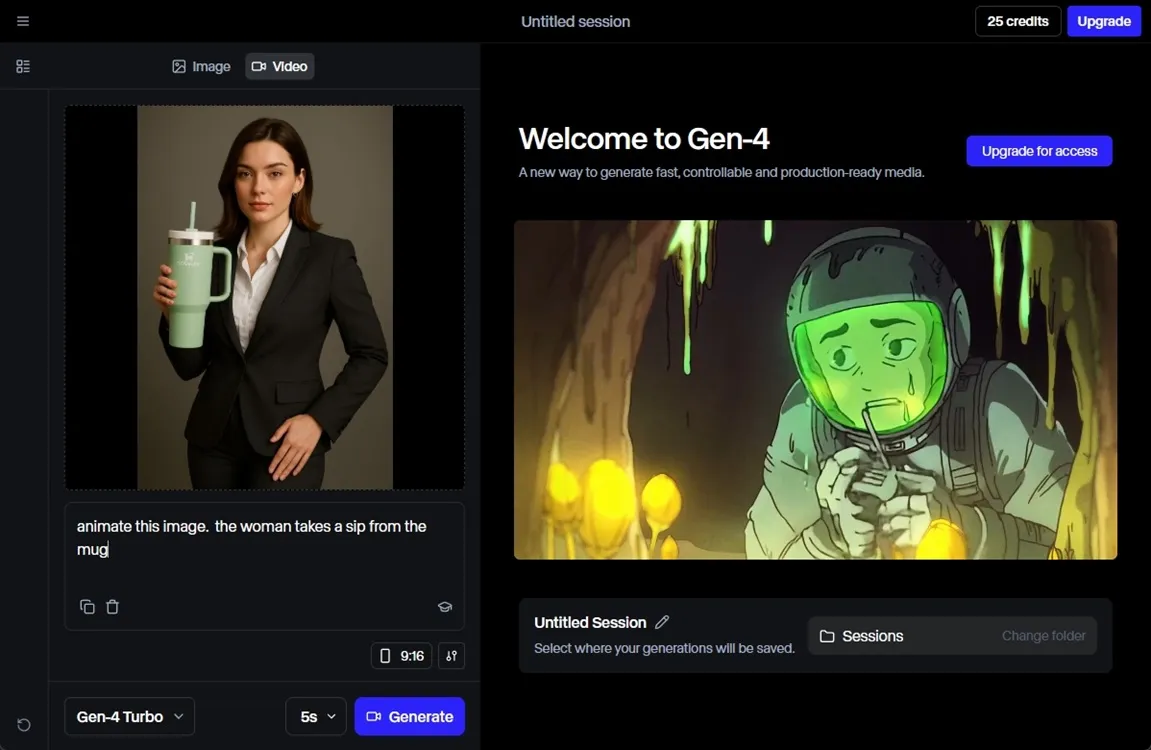Check remaining credits via the 25 credits button
The height and width of the screenshot is (750, 1151).
pos(1017,20)
